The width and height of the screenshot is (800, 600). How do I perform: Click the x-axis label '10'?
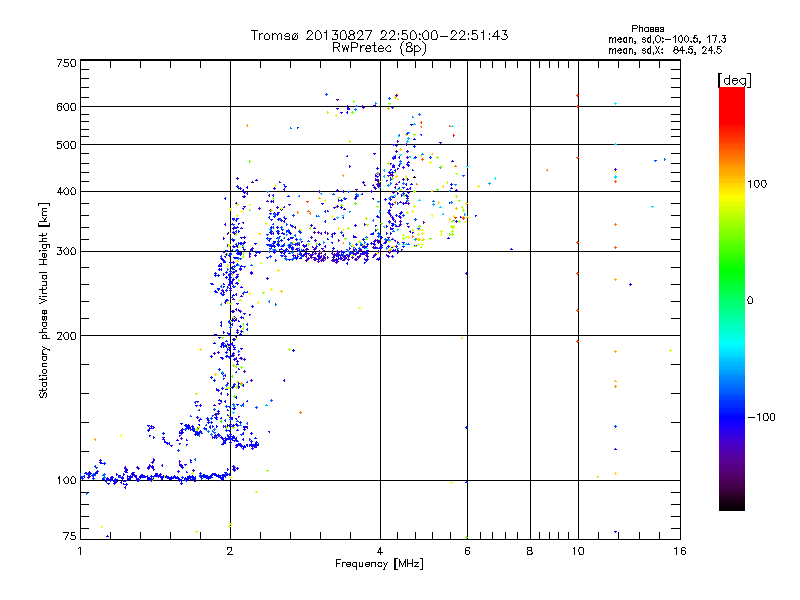tap(578, 551)
